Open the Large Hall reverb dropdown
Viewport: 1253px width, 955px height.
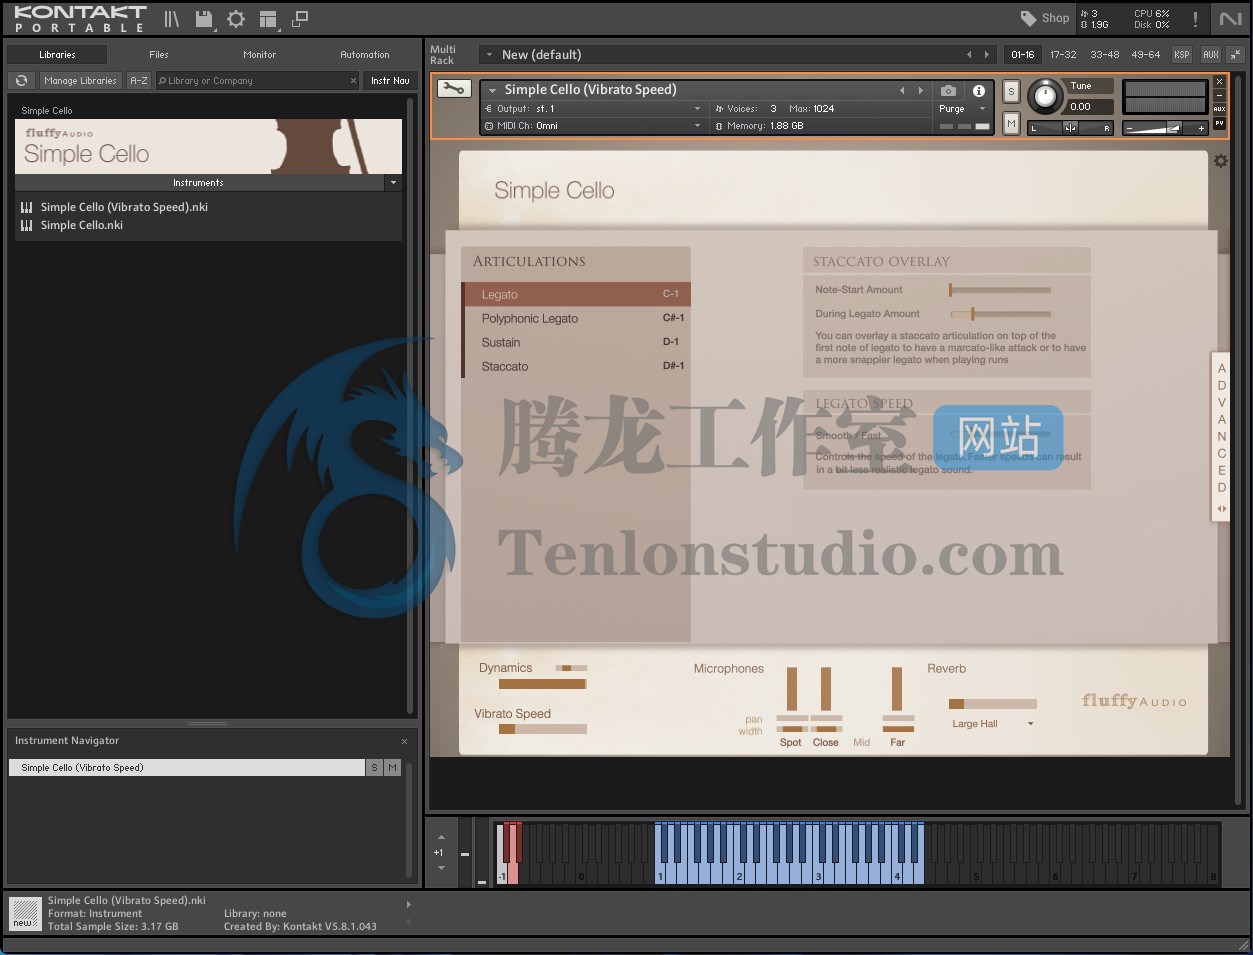[x=992, y=724]
